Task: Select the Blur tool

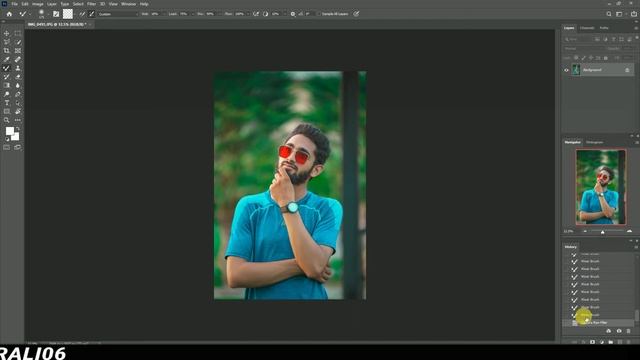Action: pos(18,85)
